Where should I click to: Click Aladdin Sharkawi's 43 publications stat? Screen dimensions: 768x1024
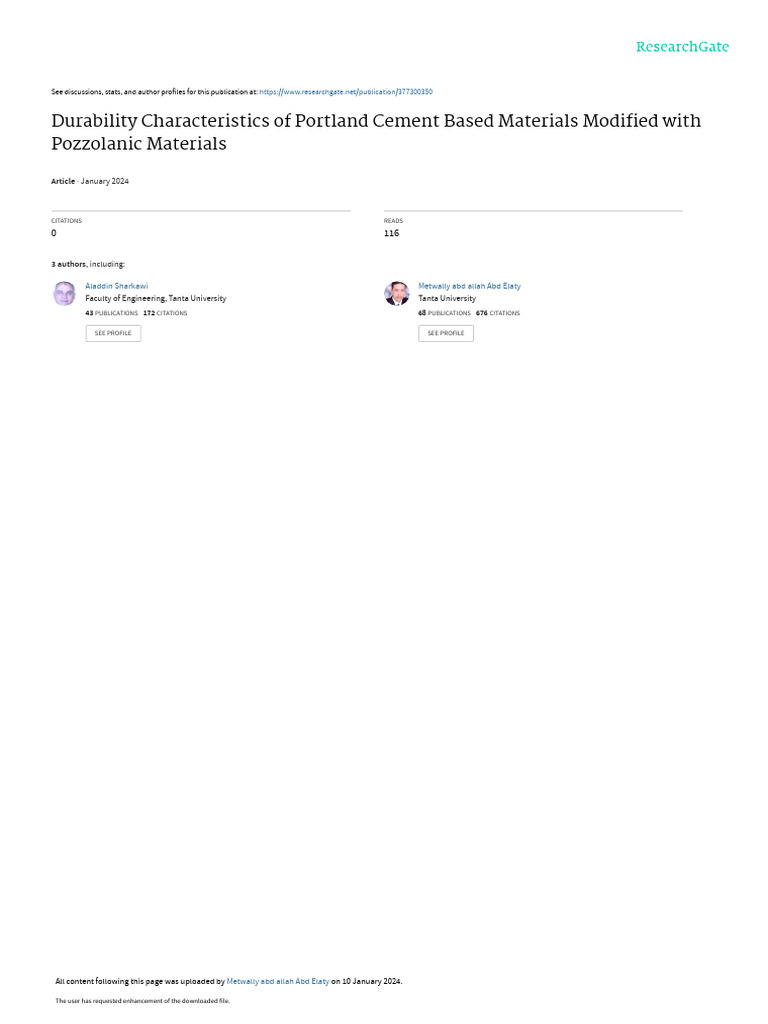coord(112,313)
